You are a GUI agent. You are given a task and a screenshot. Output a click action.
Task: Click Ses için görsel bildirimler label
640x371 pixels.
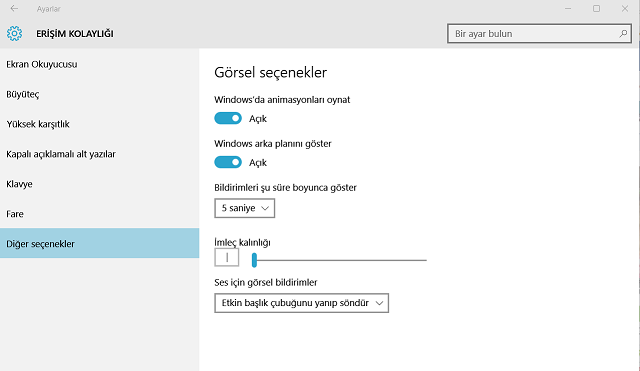pos(266,282)
